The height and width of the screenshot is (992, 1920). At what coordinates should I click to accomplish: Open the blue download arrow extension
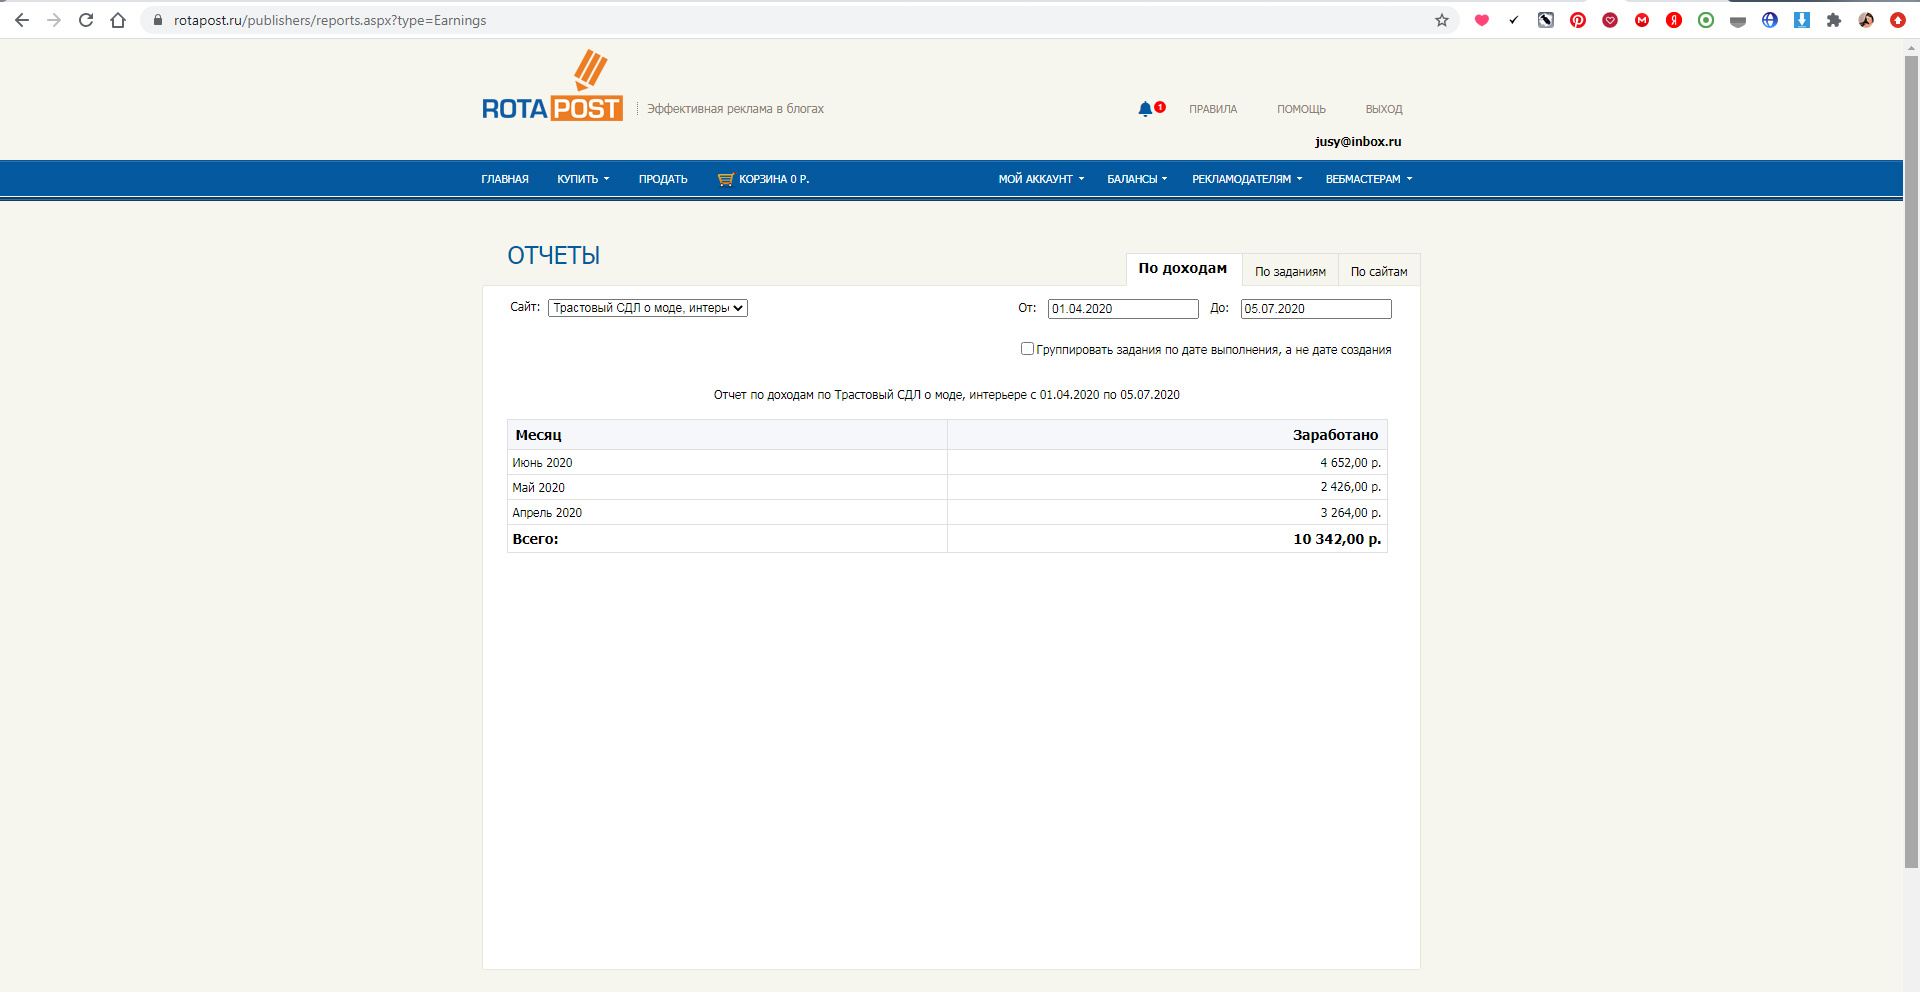point(1802,20)
